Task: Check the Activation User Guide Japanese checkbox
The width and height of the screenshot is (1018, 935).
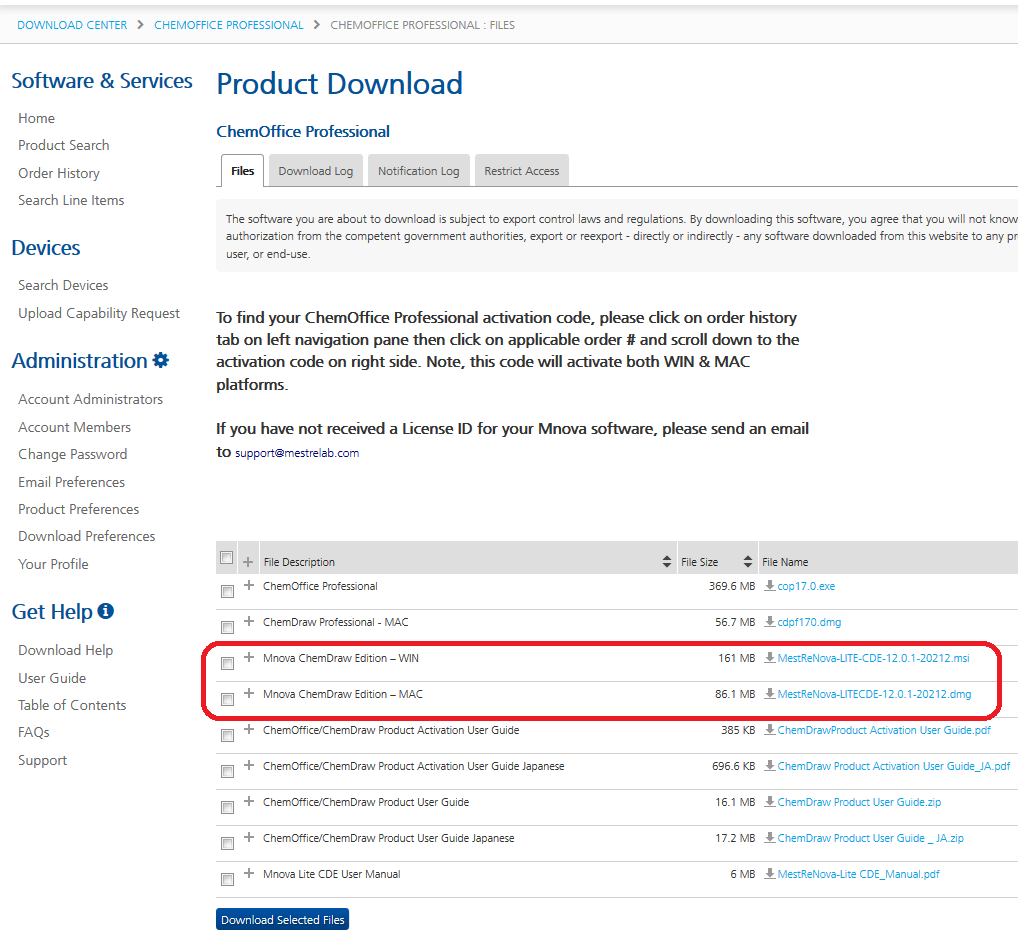Action: [227, 771]
